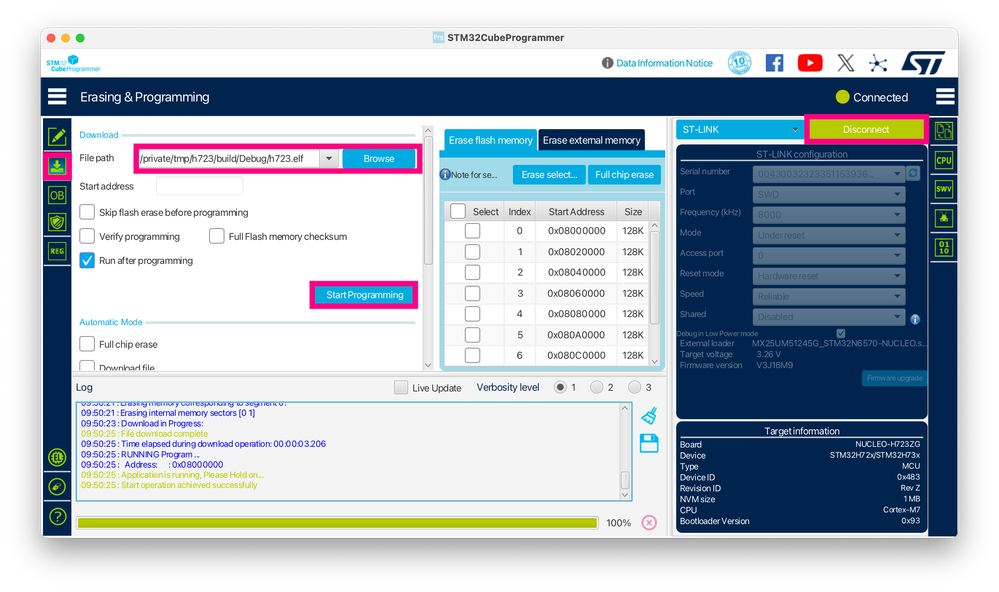Open the topmost icon in the right sidebar

944,131
